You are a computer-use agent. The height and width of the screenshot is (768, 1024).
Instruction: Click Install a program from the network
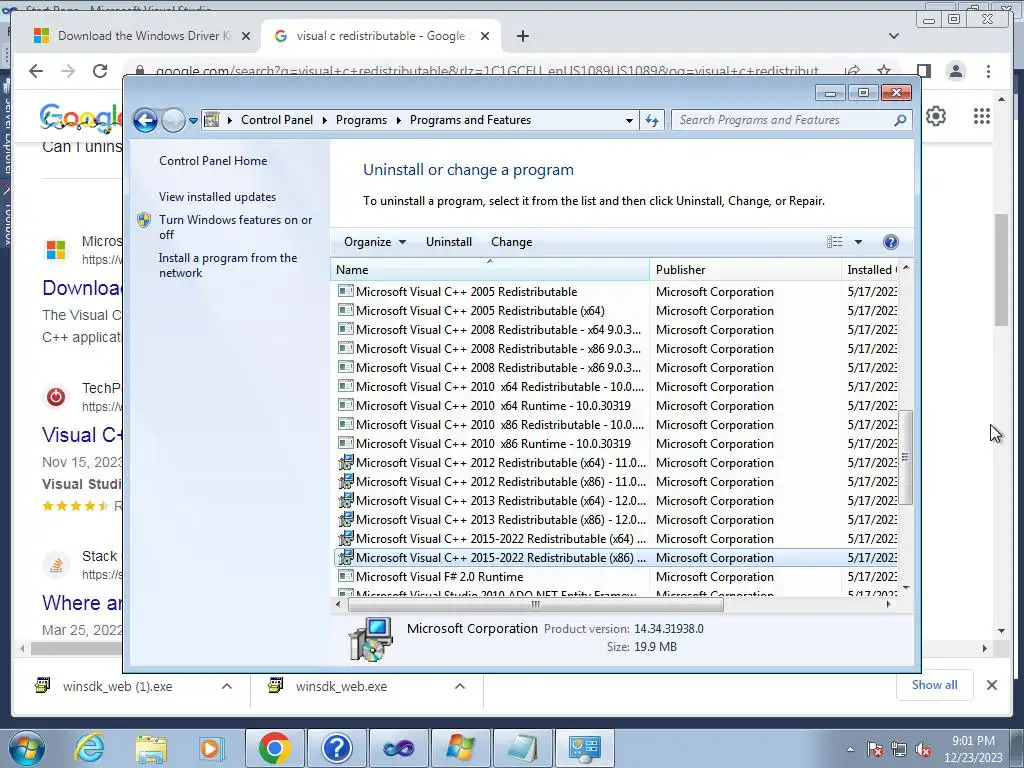(x=227, y=265)
